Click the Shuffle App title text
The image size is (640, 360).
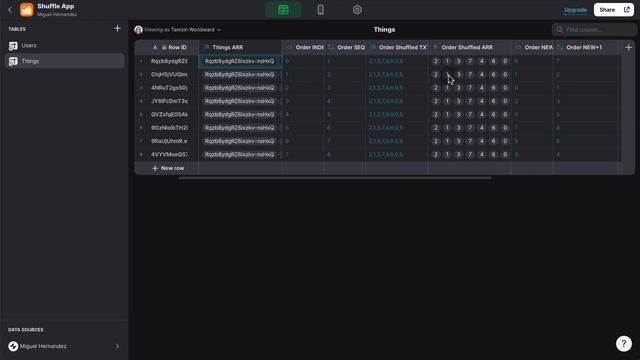tap(56, 7)
